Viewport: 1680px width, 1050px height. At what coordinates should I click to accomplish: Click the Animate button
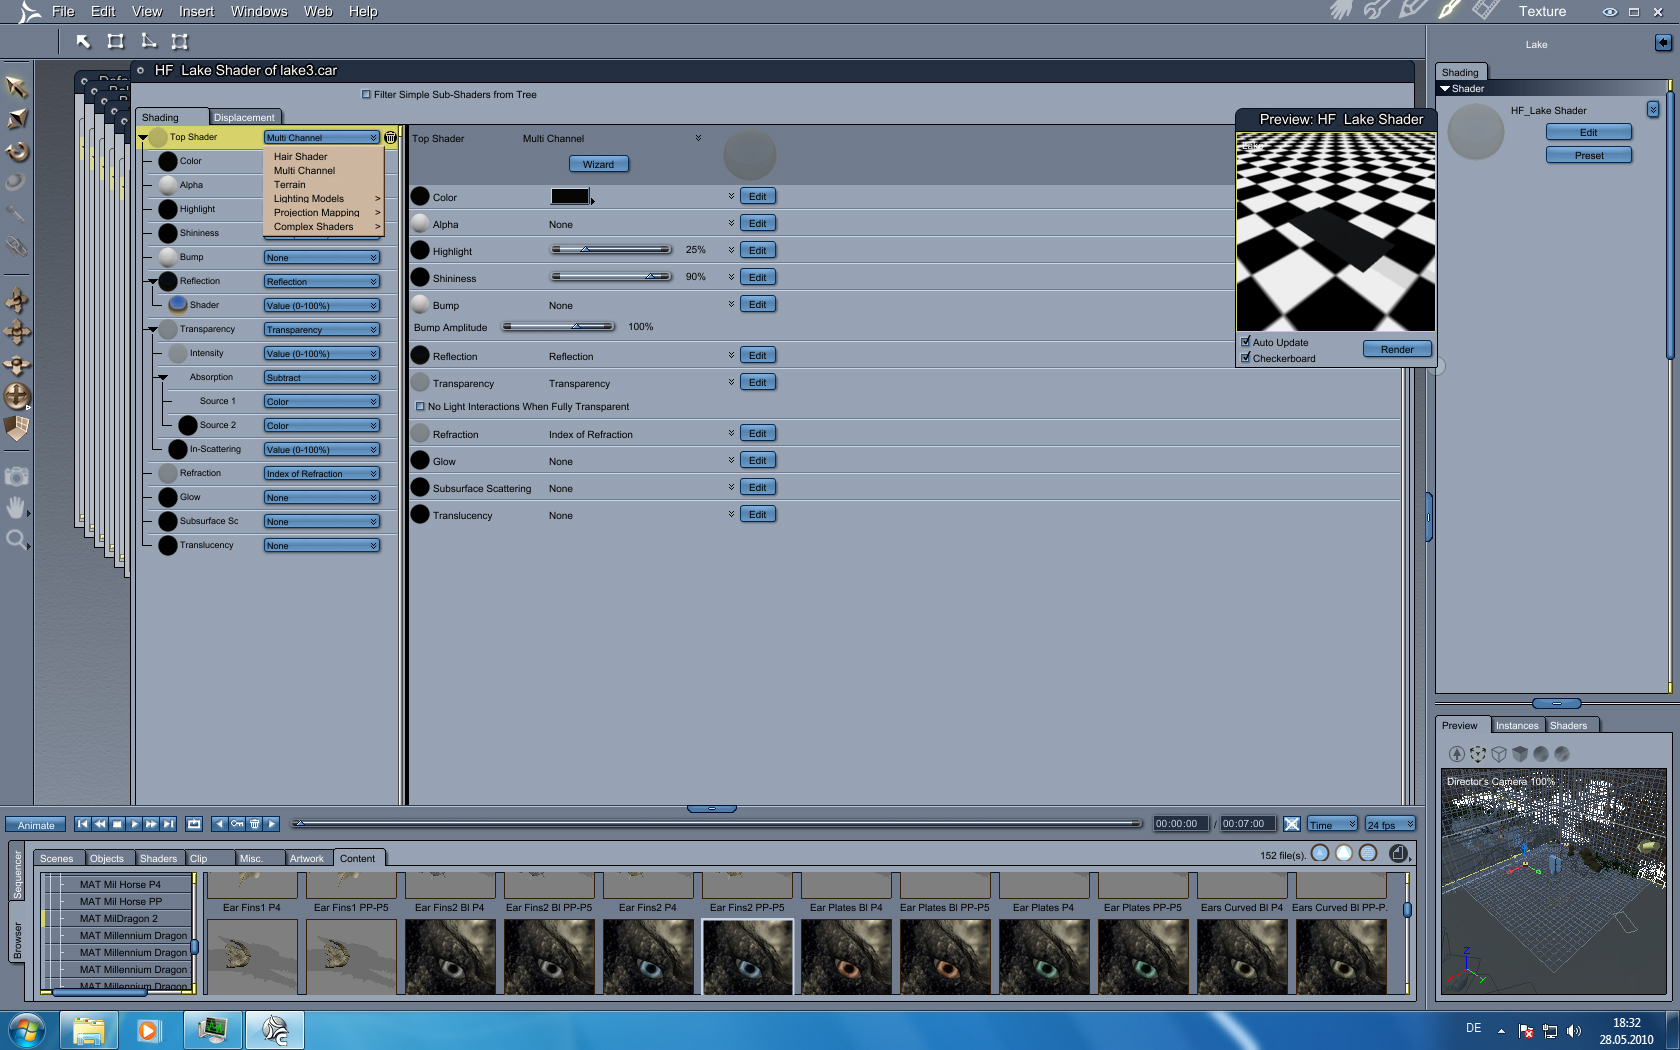36,825
